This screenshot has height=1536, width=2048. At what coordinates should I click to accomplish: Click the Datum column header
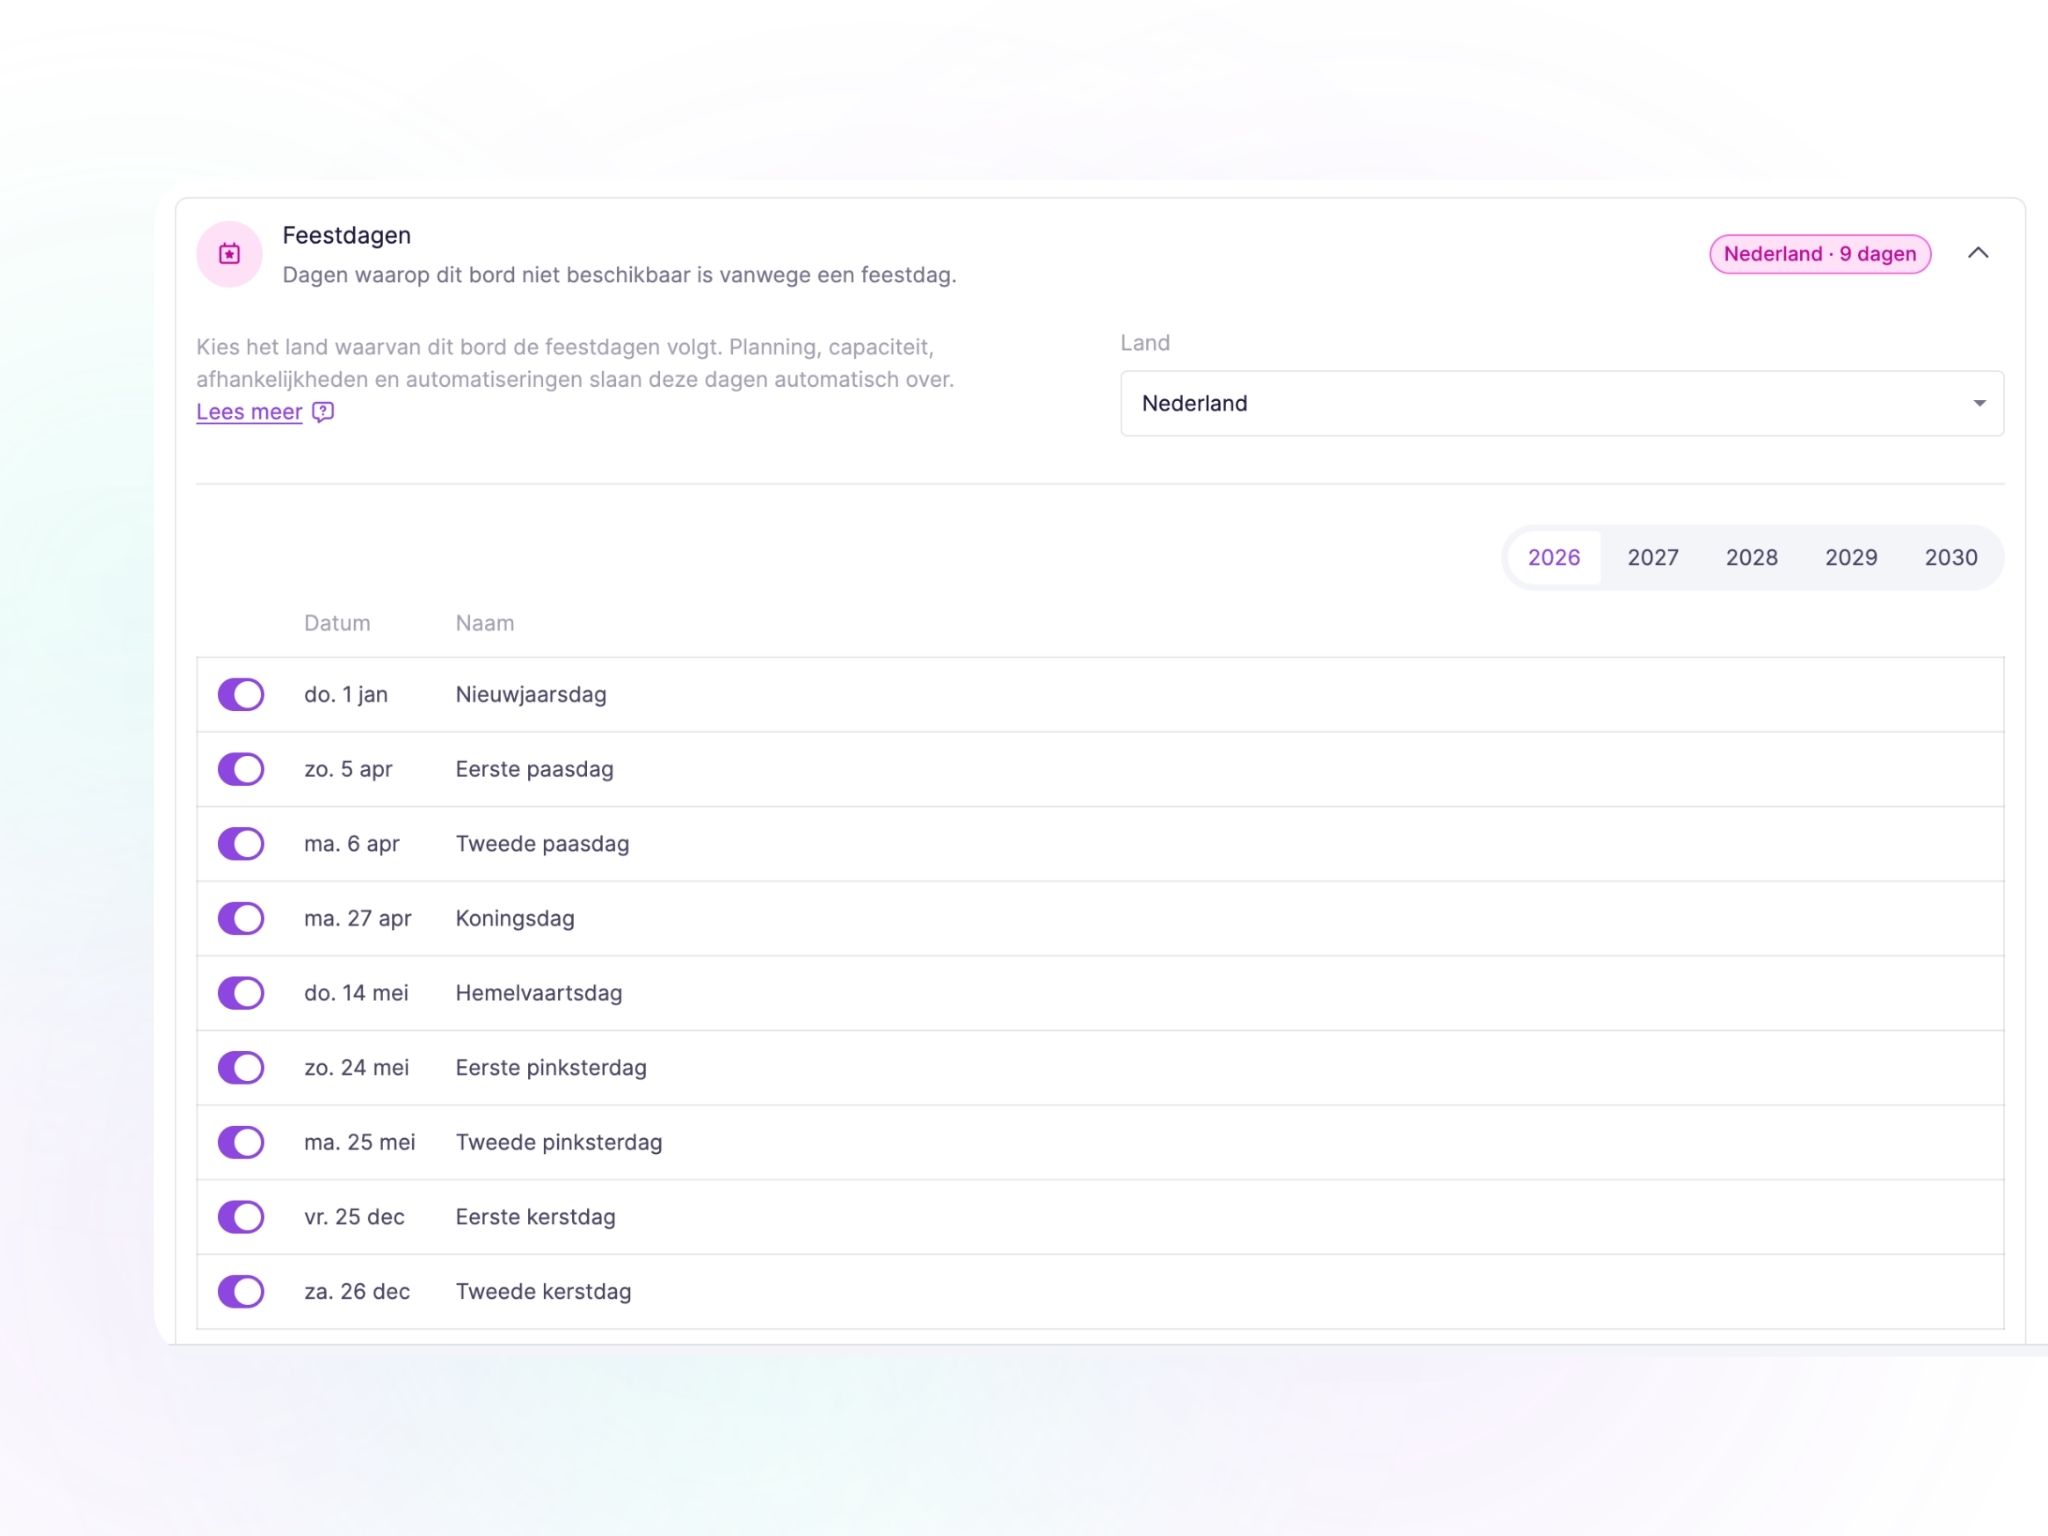[337, 623]
